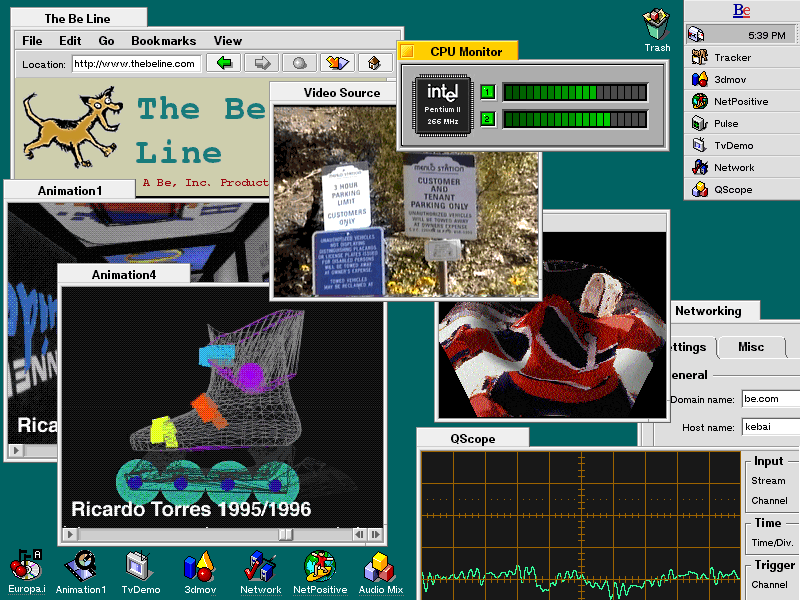
Task: Click the Intel Pentium II chip graphic
Action: 442,105
